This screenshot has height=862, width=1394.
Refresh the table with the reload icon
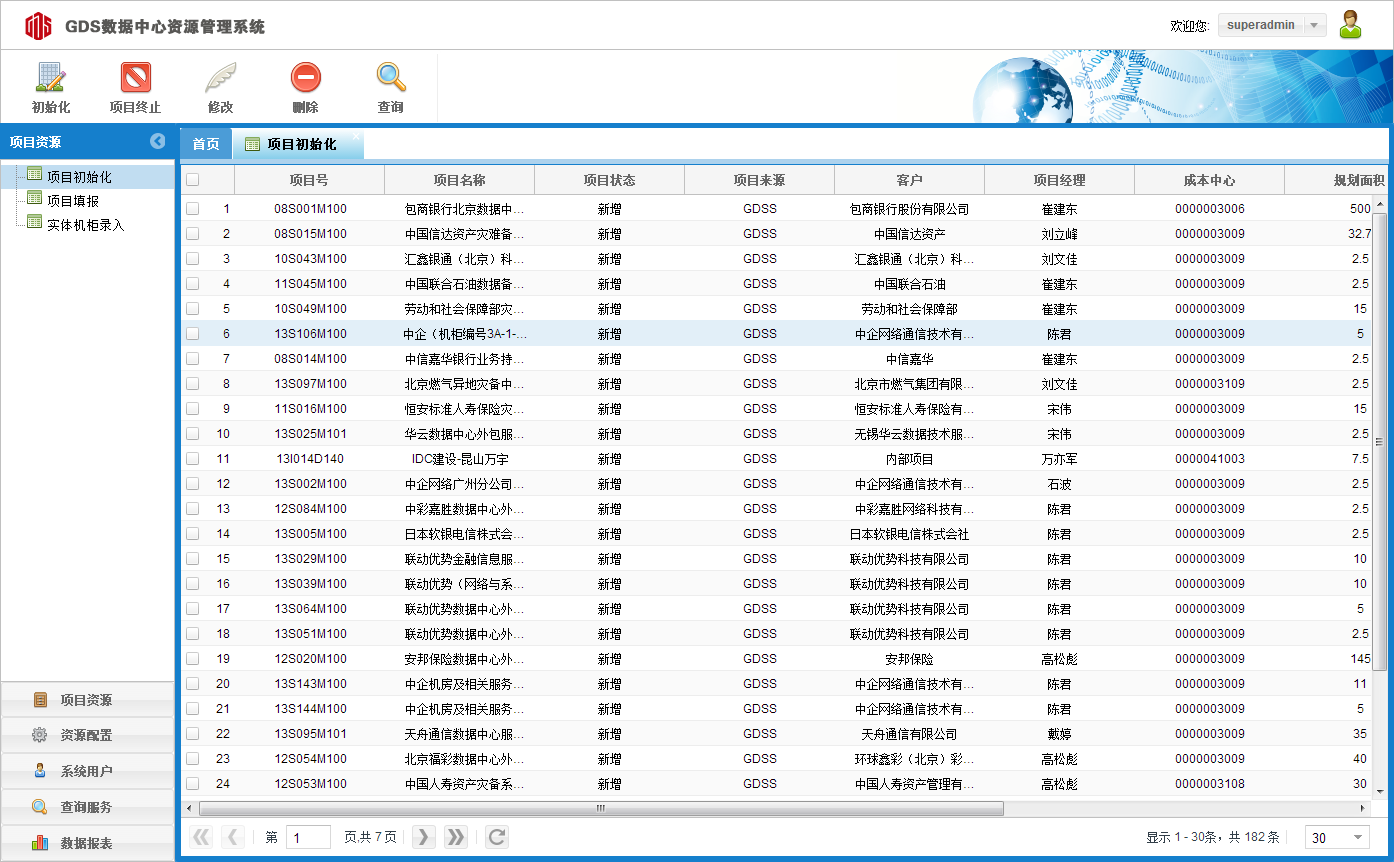497,837
